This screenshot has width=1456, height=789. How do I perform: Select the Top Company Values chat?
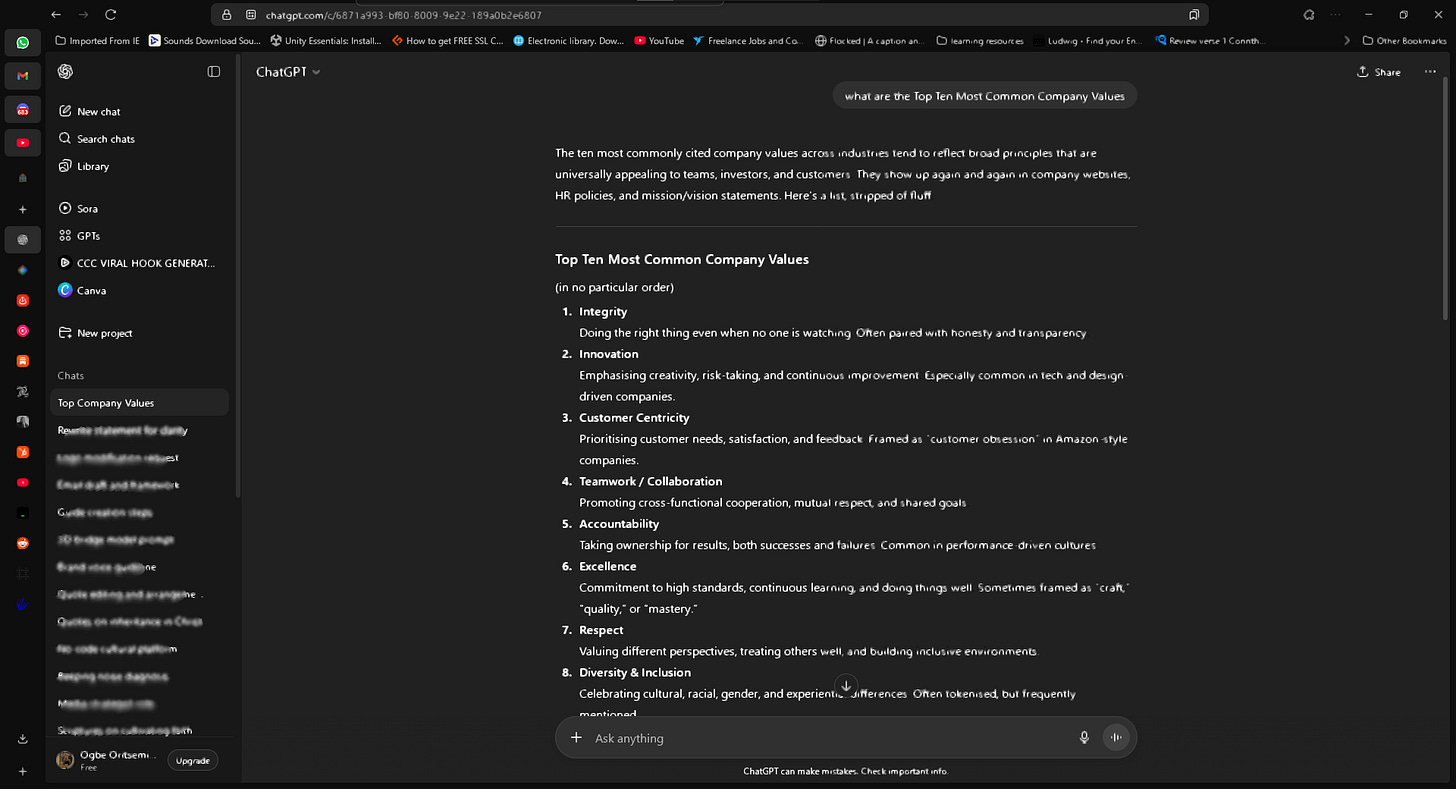click(140, 403)
